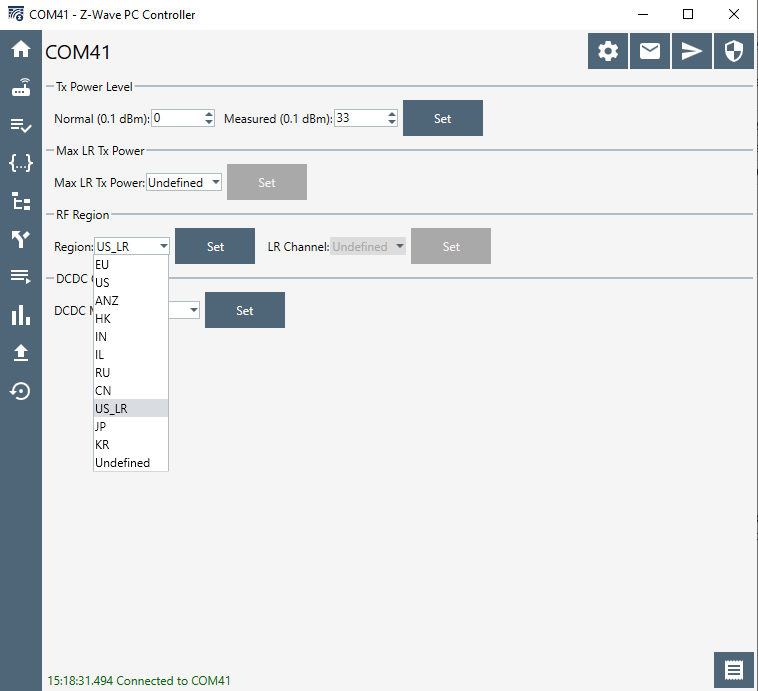This screenshot has height=691, width=758.
Task: Expand the Max LR Tx Power dropdown
Action: (184, 183)
